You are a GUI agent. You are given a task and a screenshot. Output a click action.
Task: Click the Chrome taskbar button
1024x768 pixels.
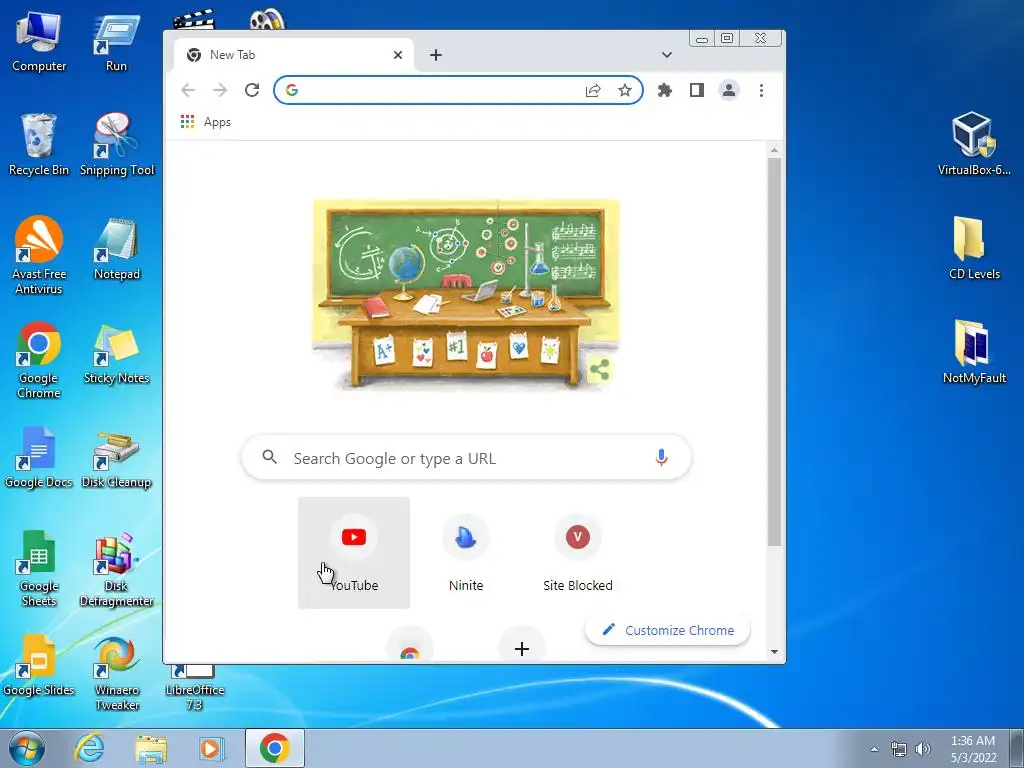coord(274,748)
